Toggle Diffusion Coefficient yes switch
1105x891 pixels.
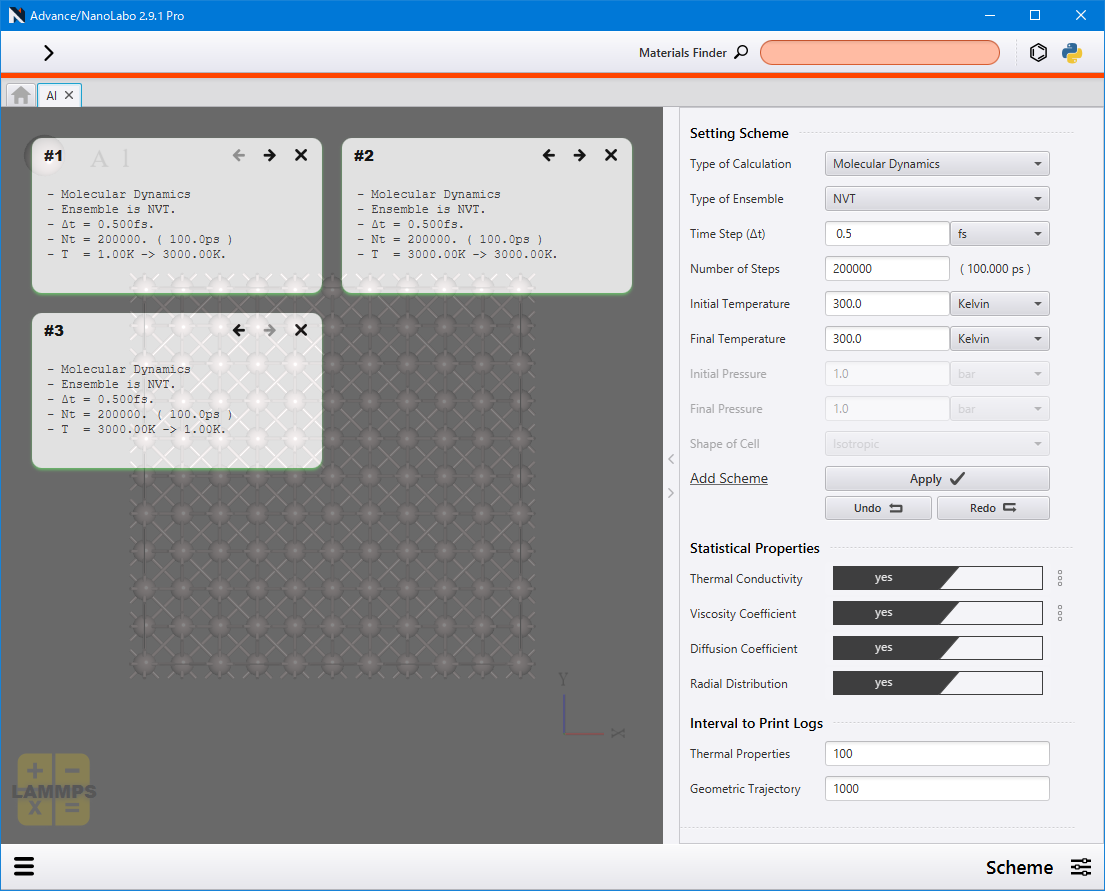tap(937, 648)
